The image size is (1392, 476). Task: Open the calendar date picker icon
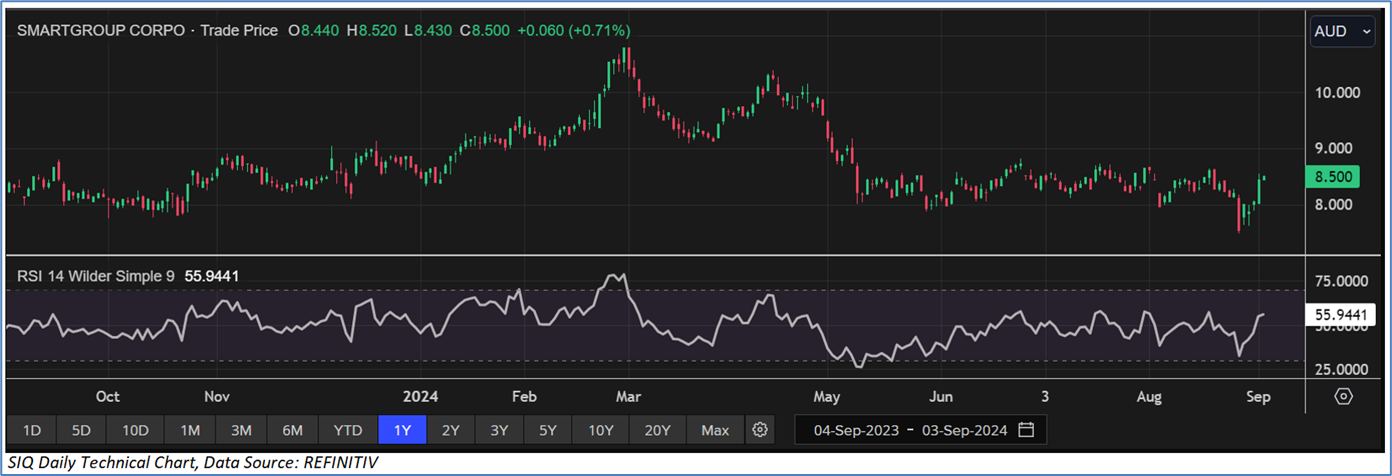coord(1026,430)
